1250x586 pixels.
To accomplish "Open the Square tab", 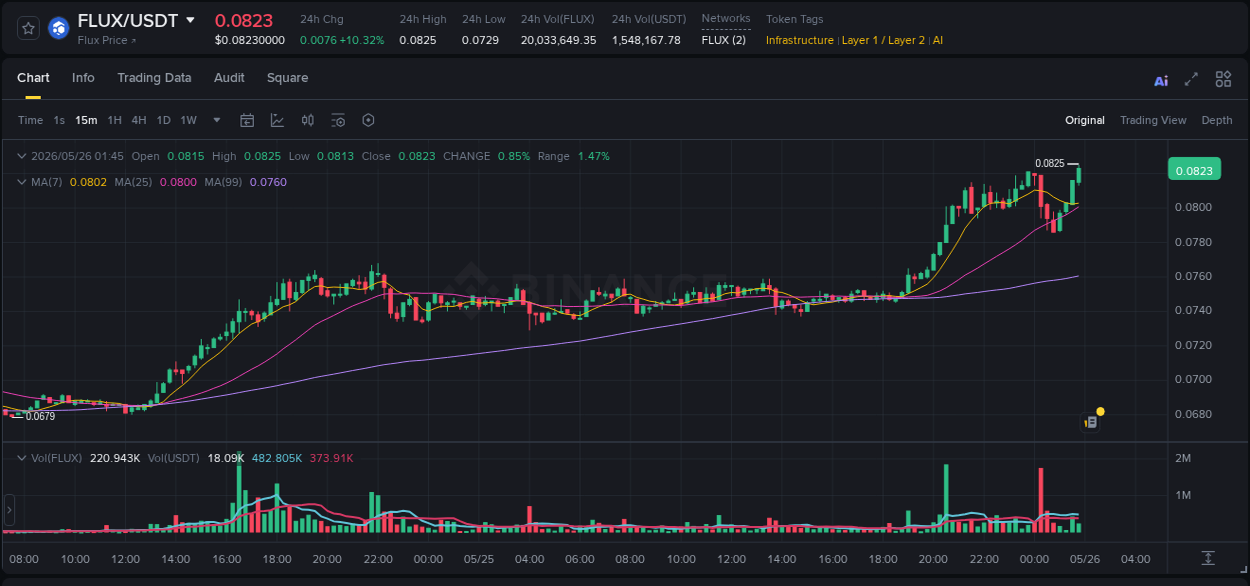I will click(287, 78).
